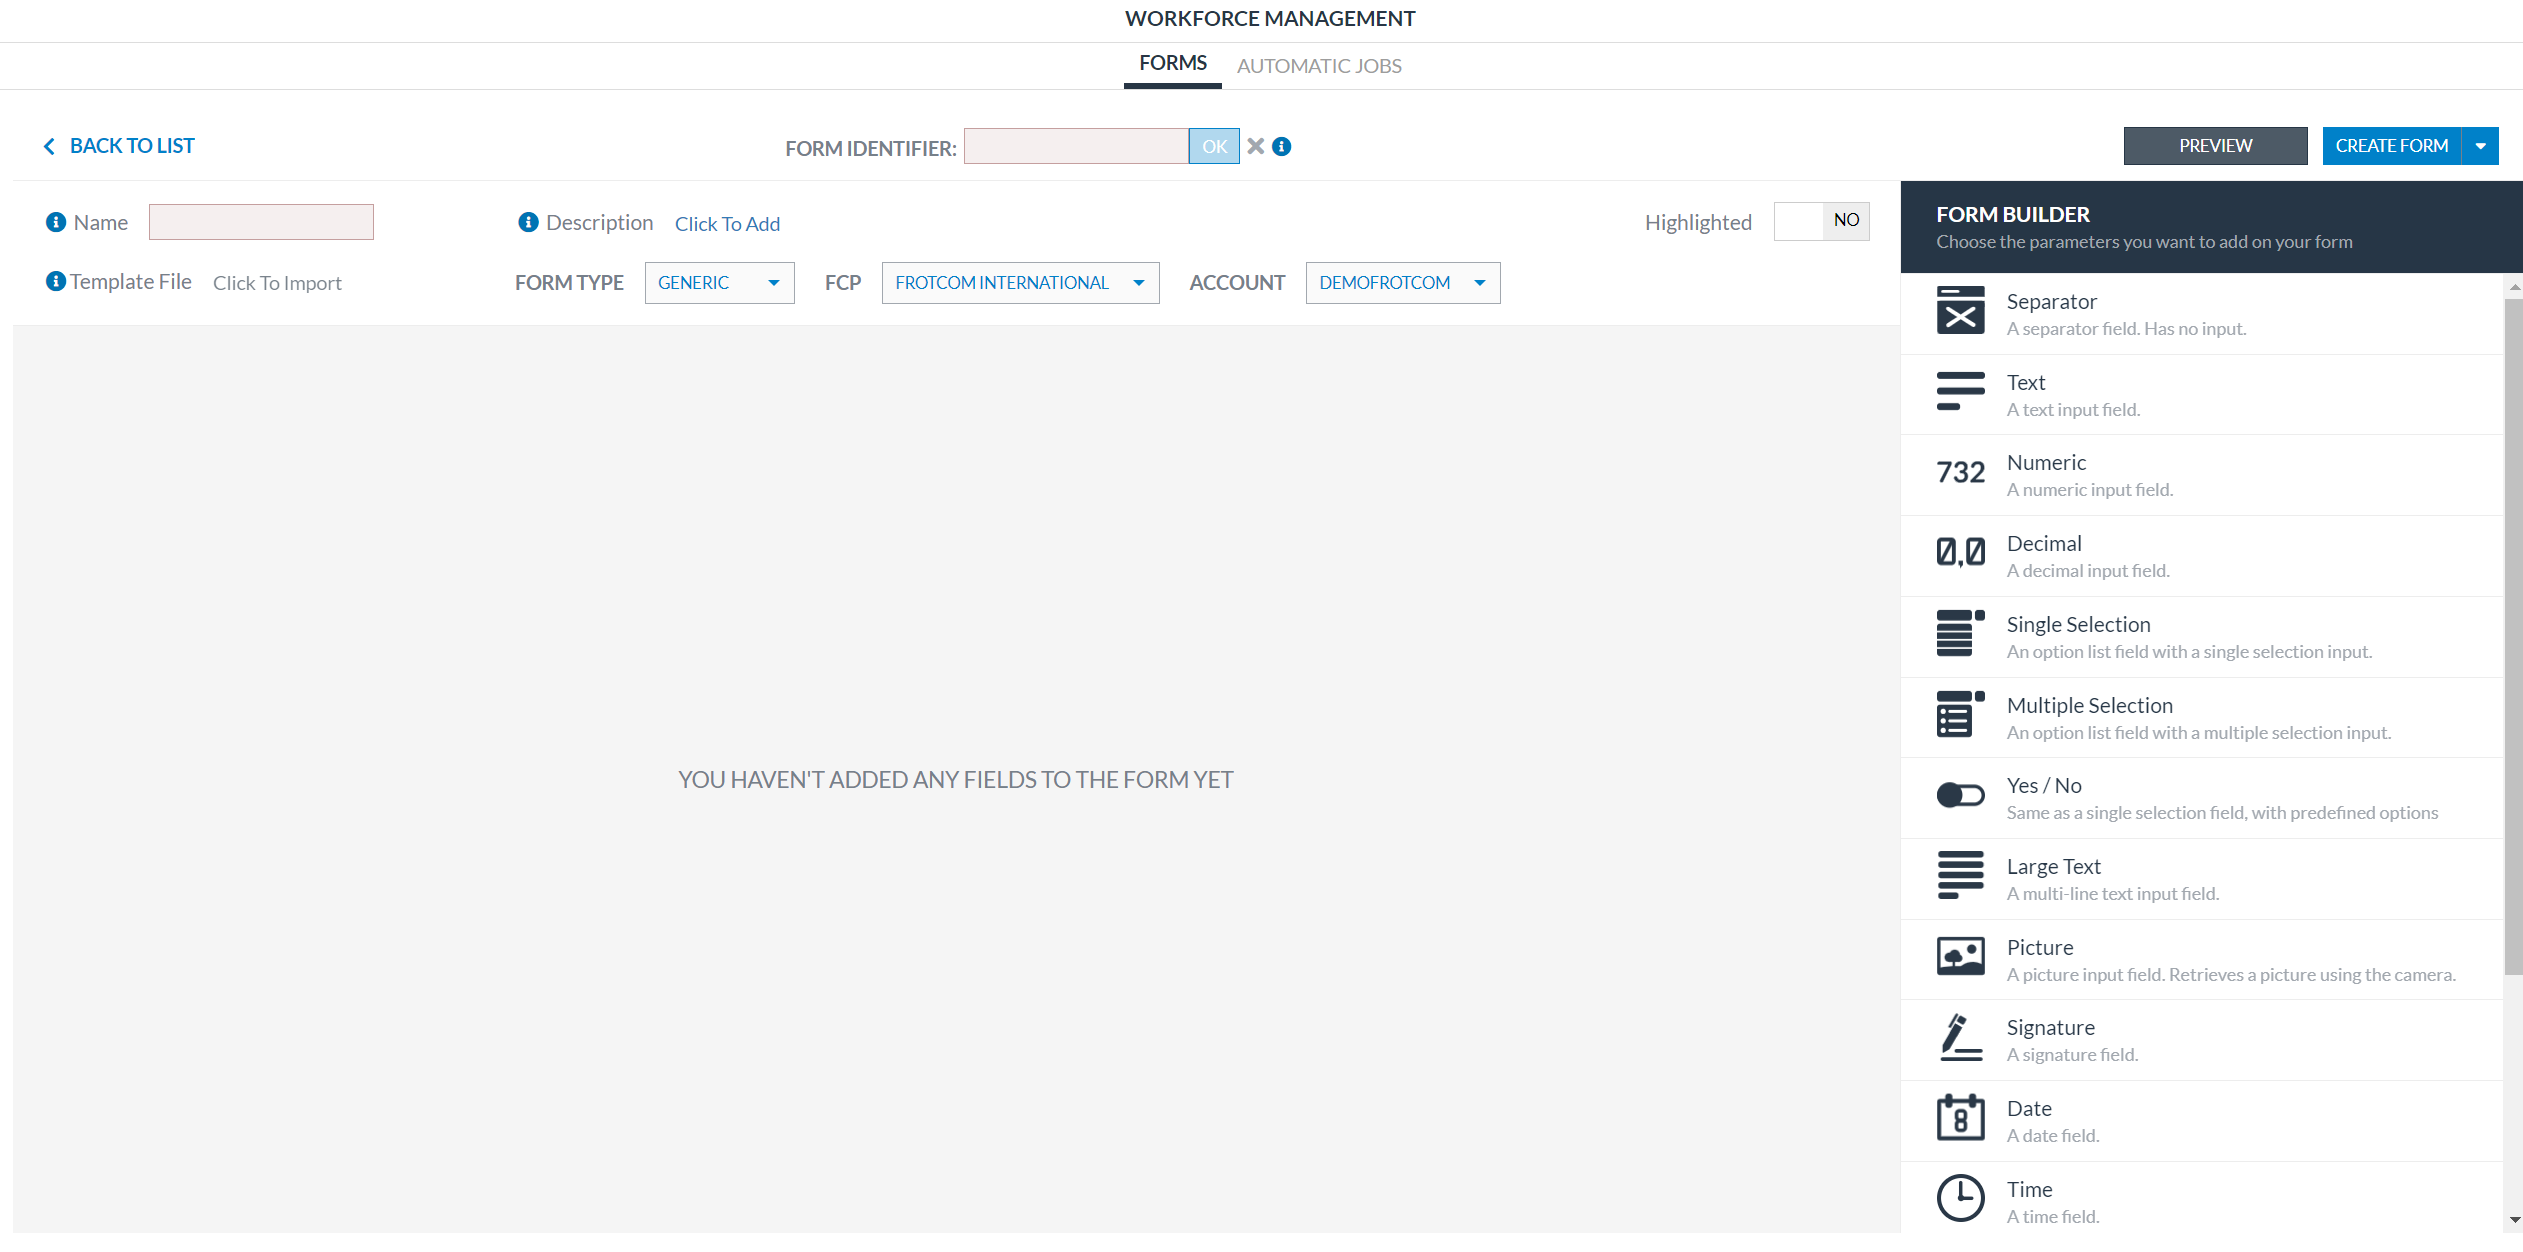The height and width of the screenshot is (1252, 2523).
Task: Click the Preview button
Action: (2215, 145)
